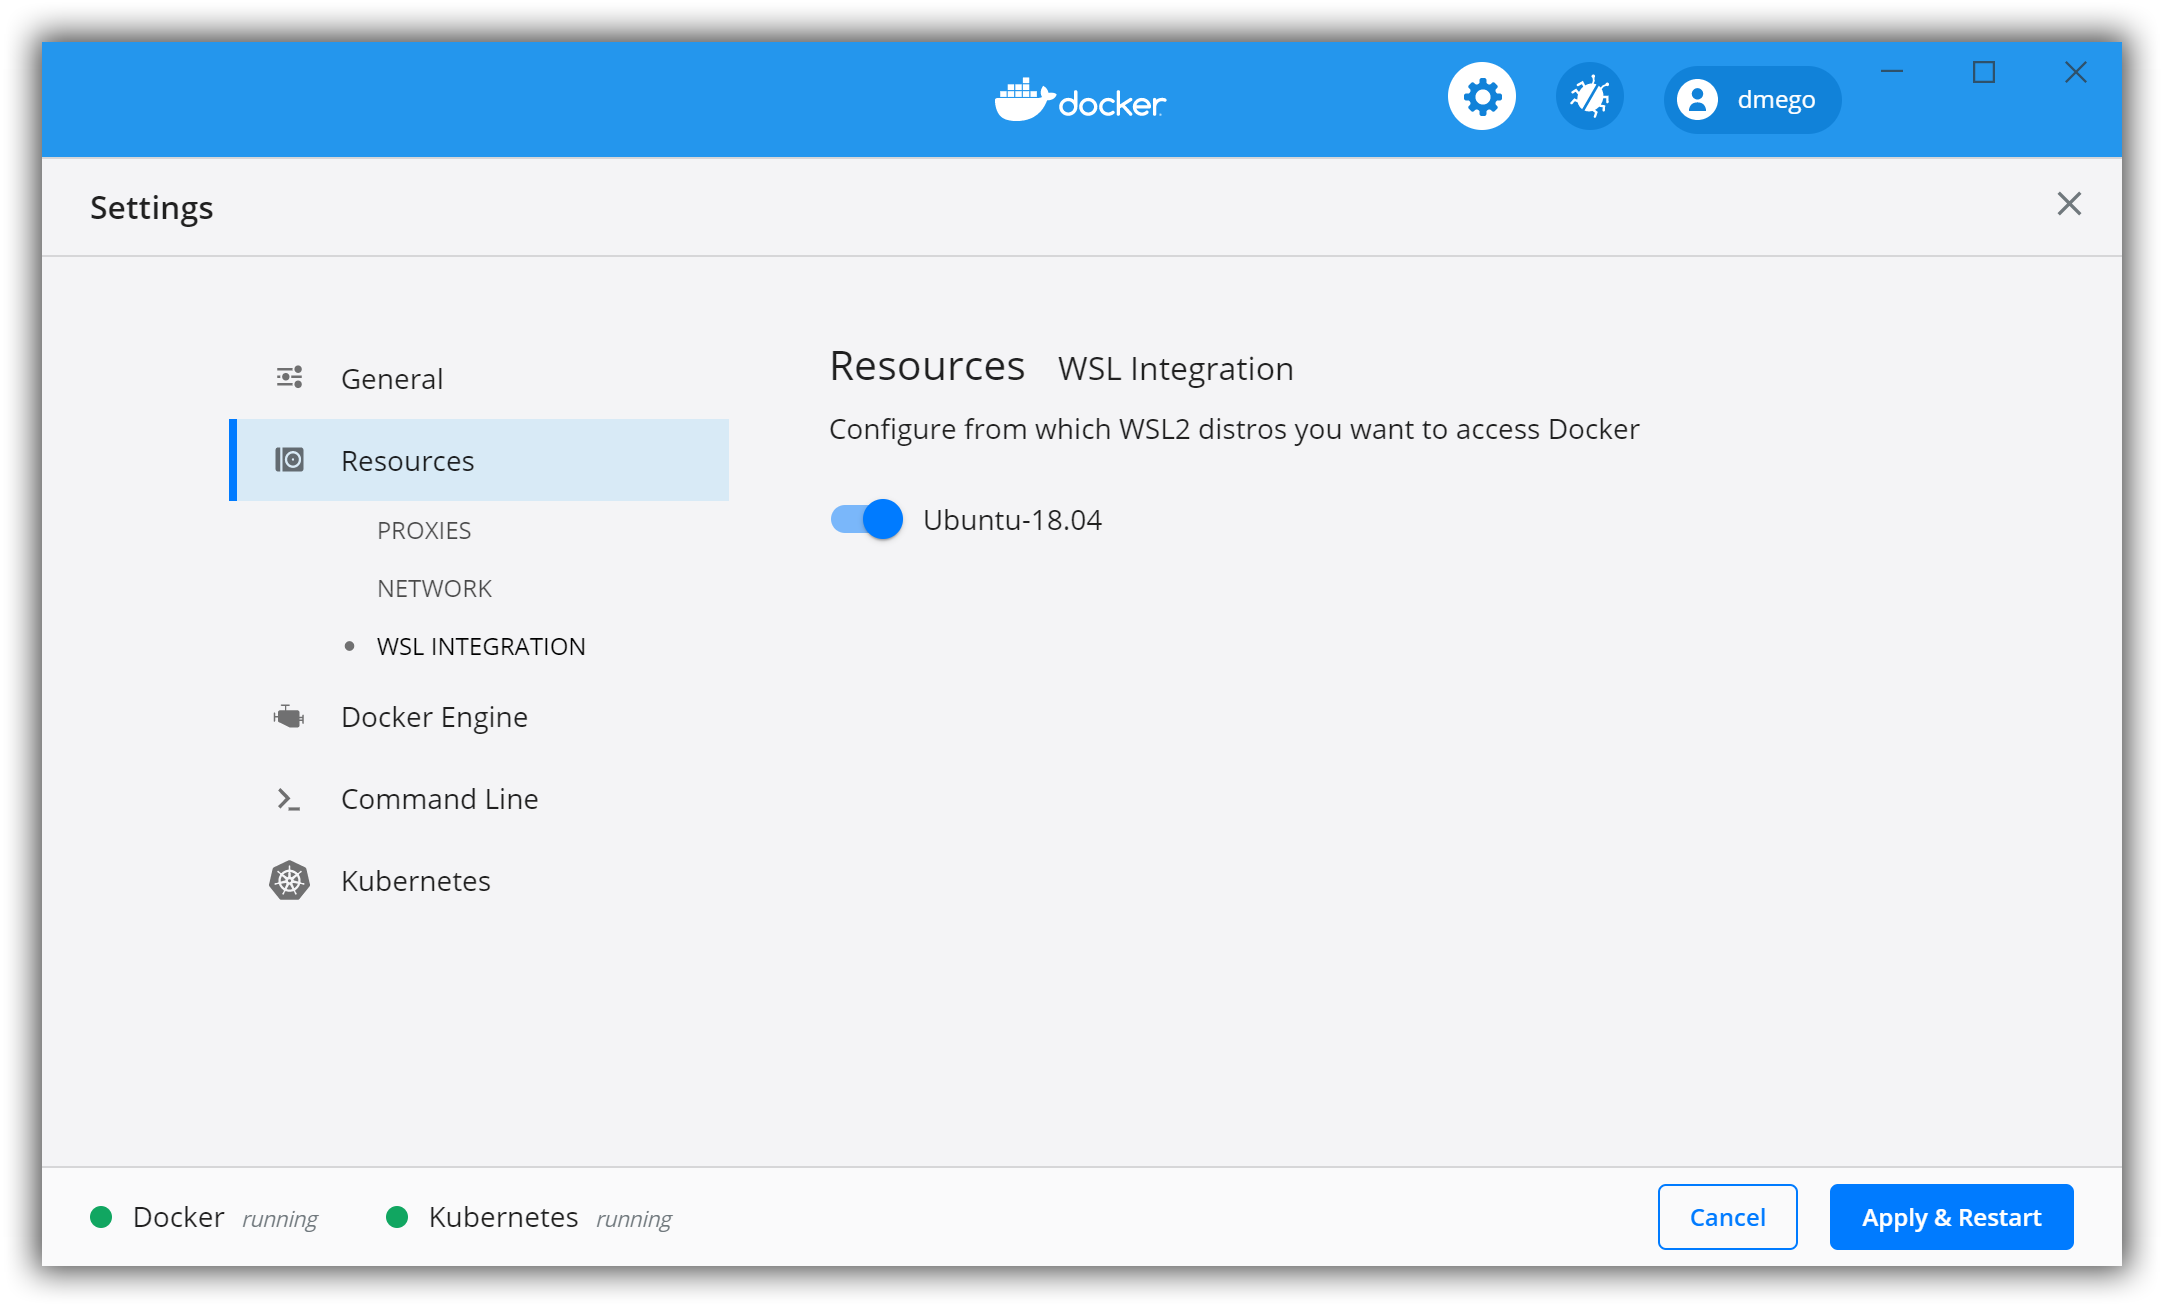The image size is (2164, 1308).
Task: Select WSL INTEGRATION subsection
Action: 482,646
